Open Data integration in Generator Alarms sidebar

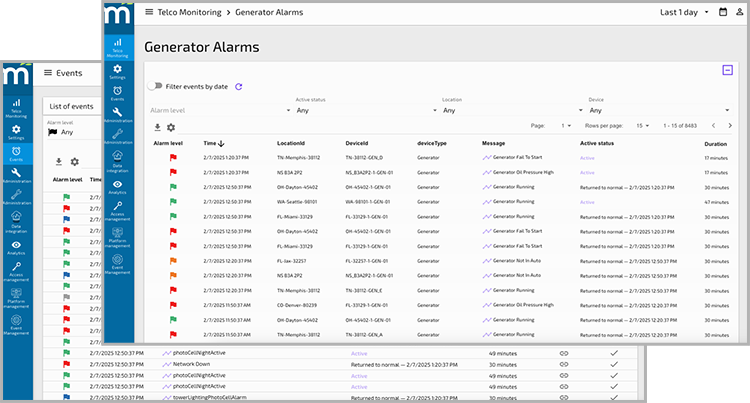118,161
